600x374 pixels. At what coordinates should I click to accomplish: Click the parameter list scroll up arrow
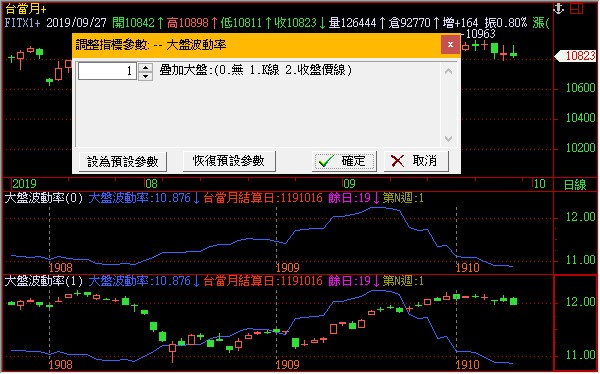(x=449, y=71)
